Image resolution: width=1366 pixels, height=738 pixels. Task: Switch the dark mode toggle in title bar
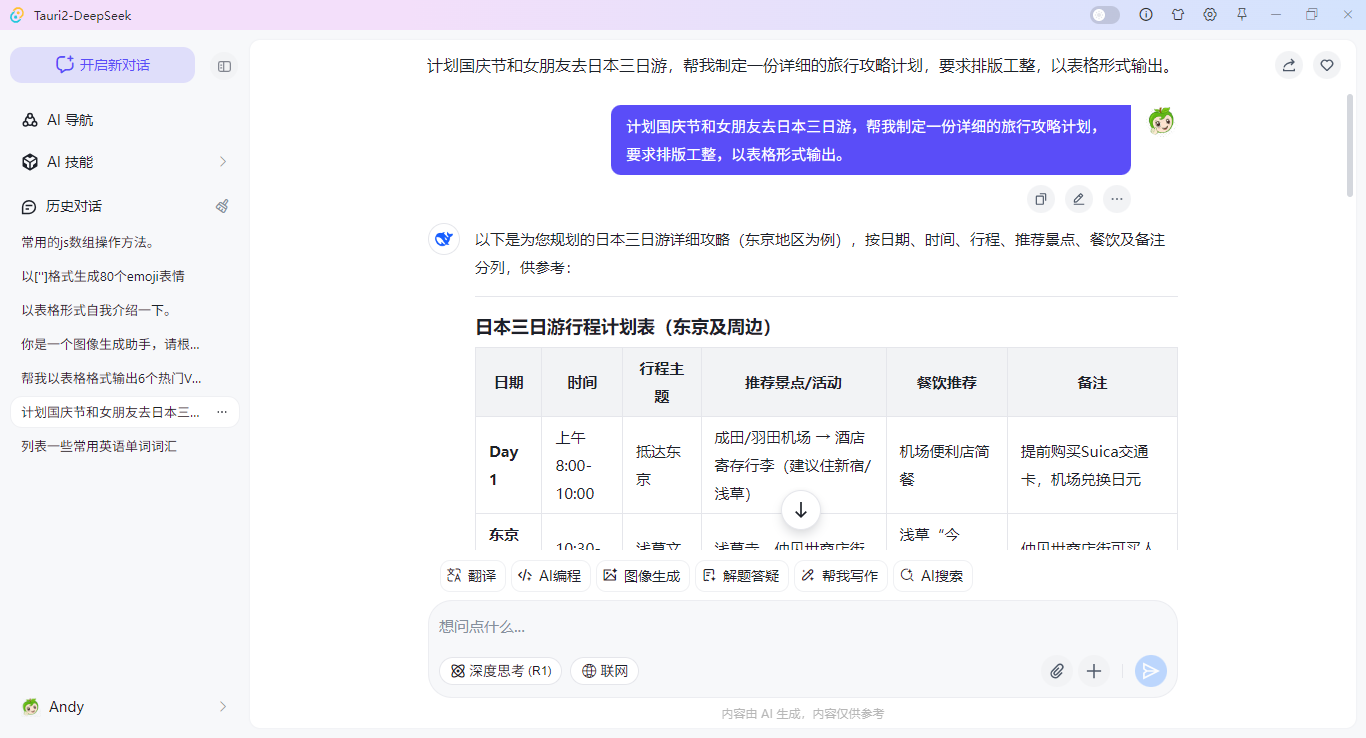click(x=1104, y=15)
